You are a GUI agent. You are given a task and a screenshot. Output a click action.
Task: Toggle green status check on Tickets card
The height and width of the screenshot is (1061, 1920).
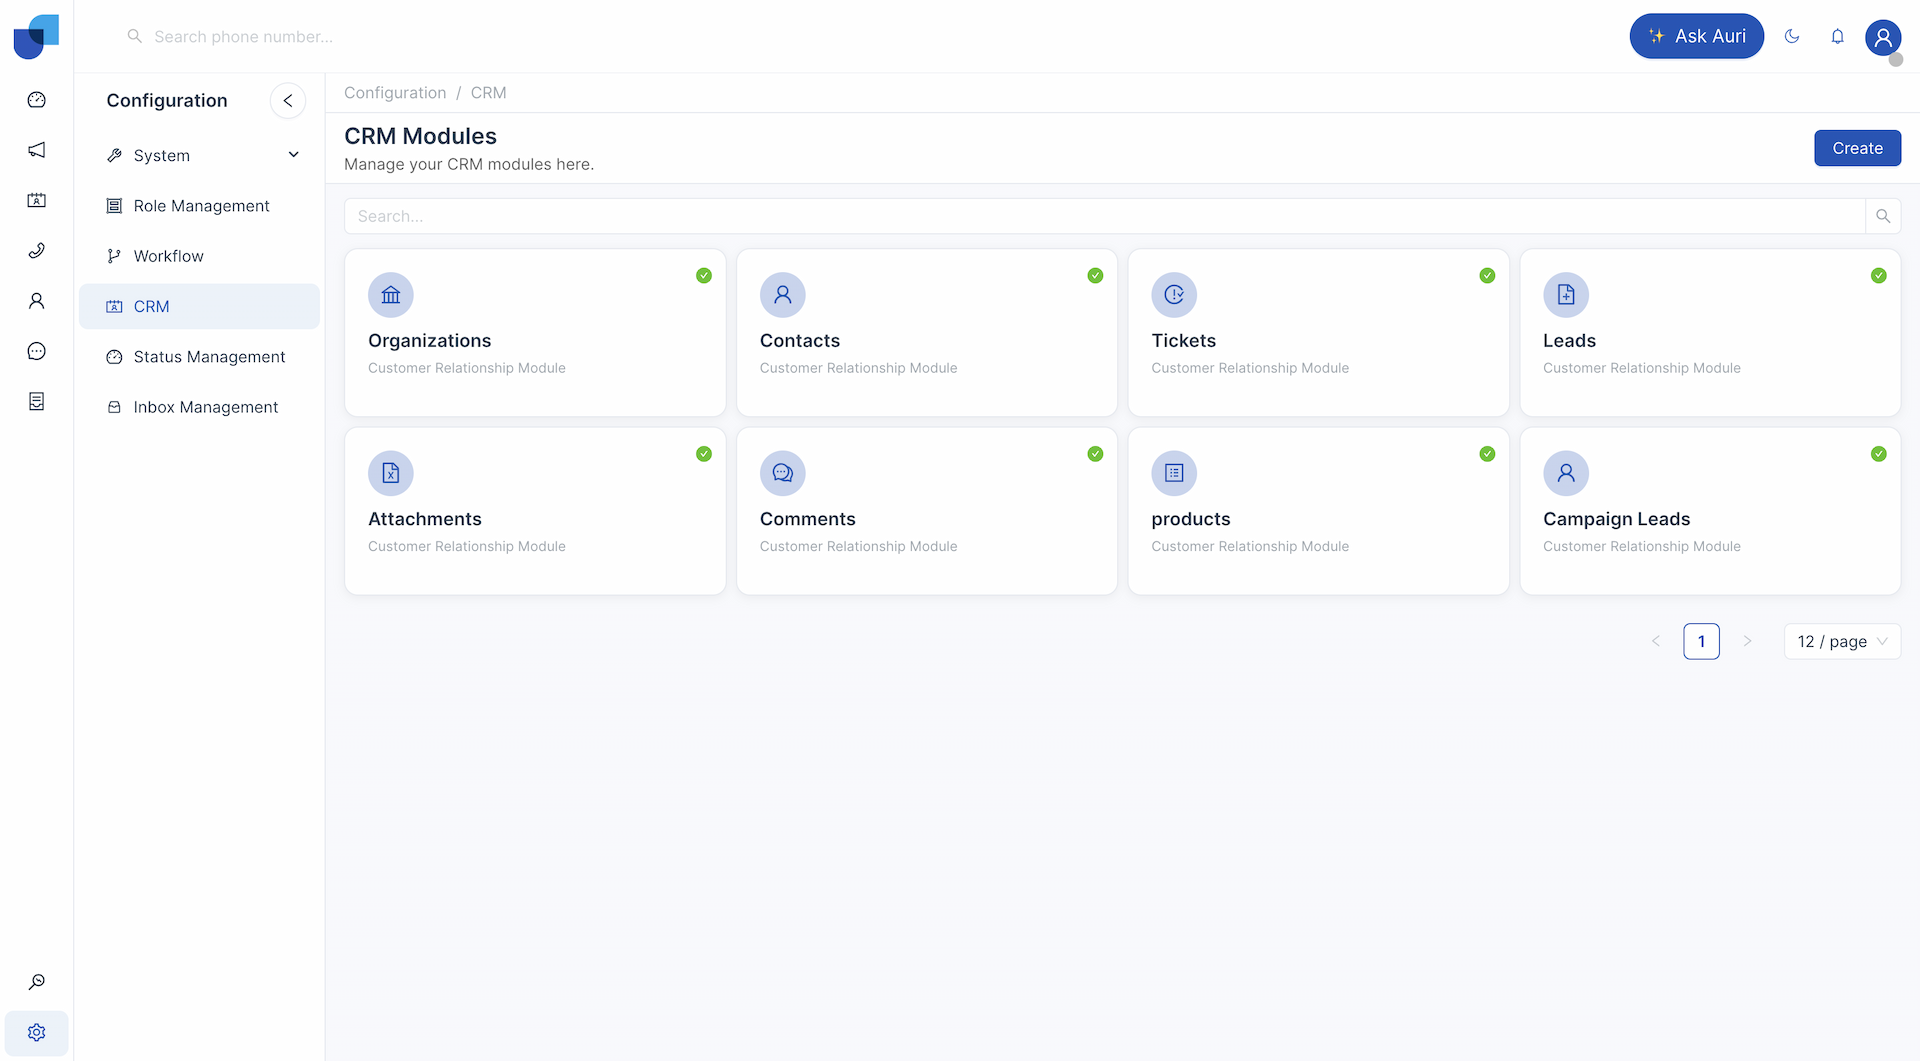(x=1488, y=275)
